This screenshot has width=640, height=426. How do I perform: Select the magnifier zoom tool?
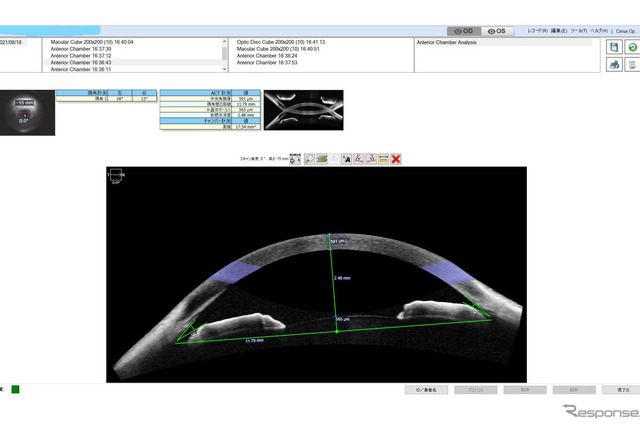point(309,159)
